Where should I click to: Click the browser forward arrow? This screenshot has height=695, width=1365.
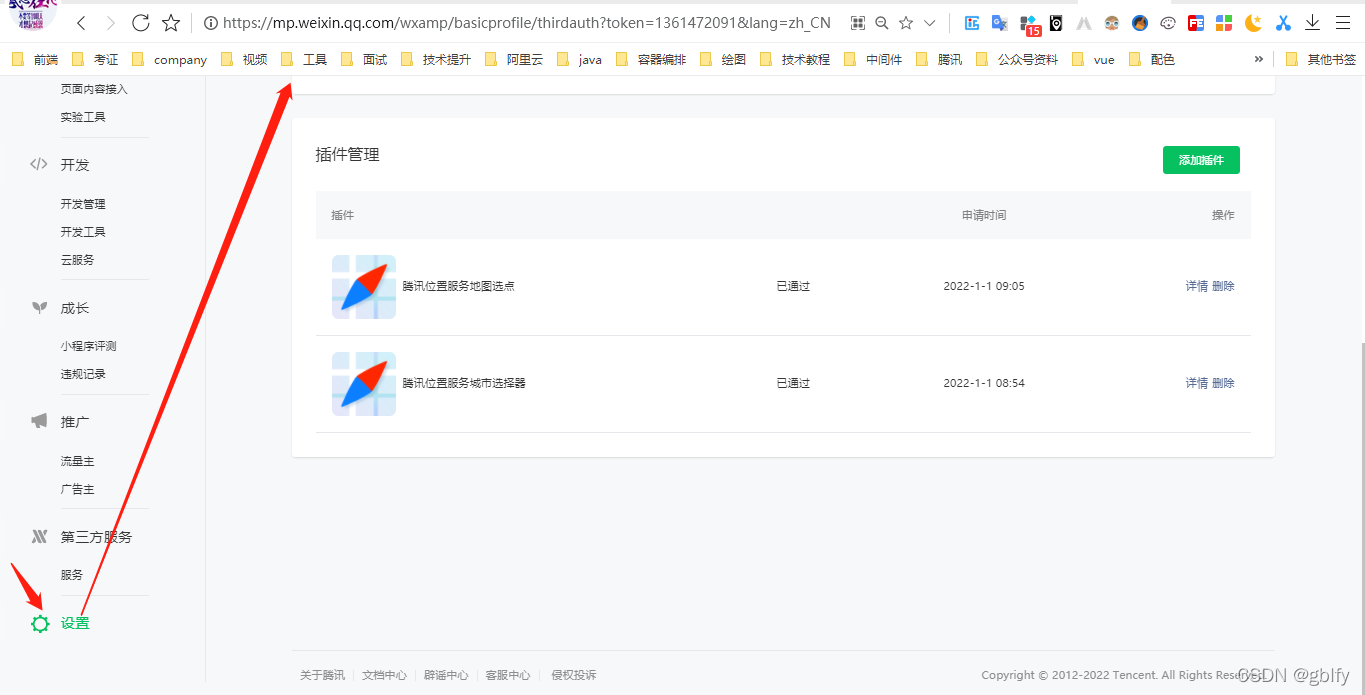click(x=110, y=22)
